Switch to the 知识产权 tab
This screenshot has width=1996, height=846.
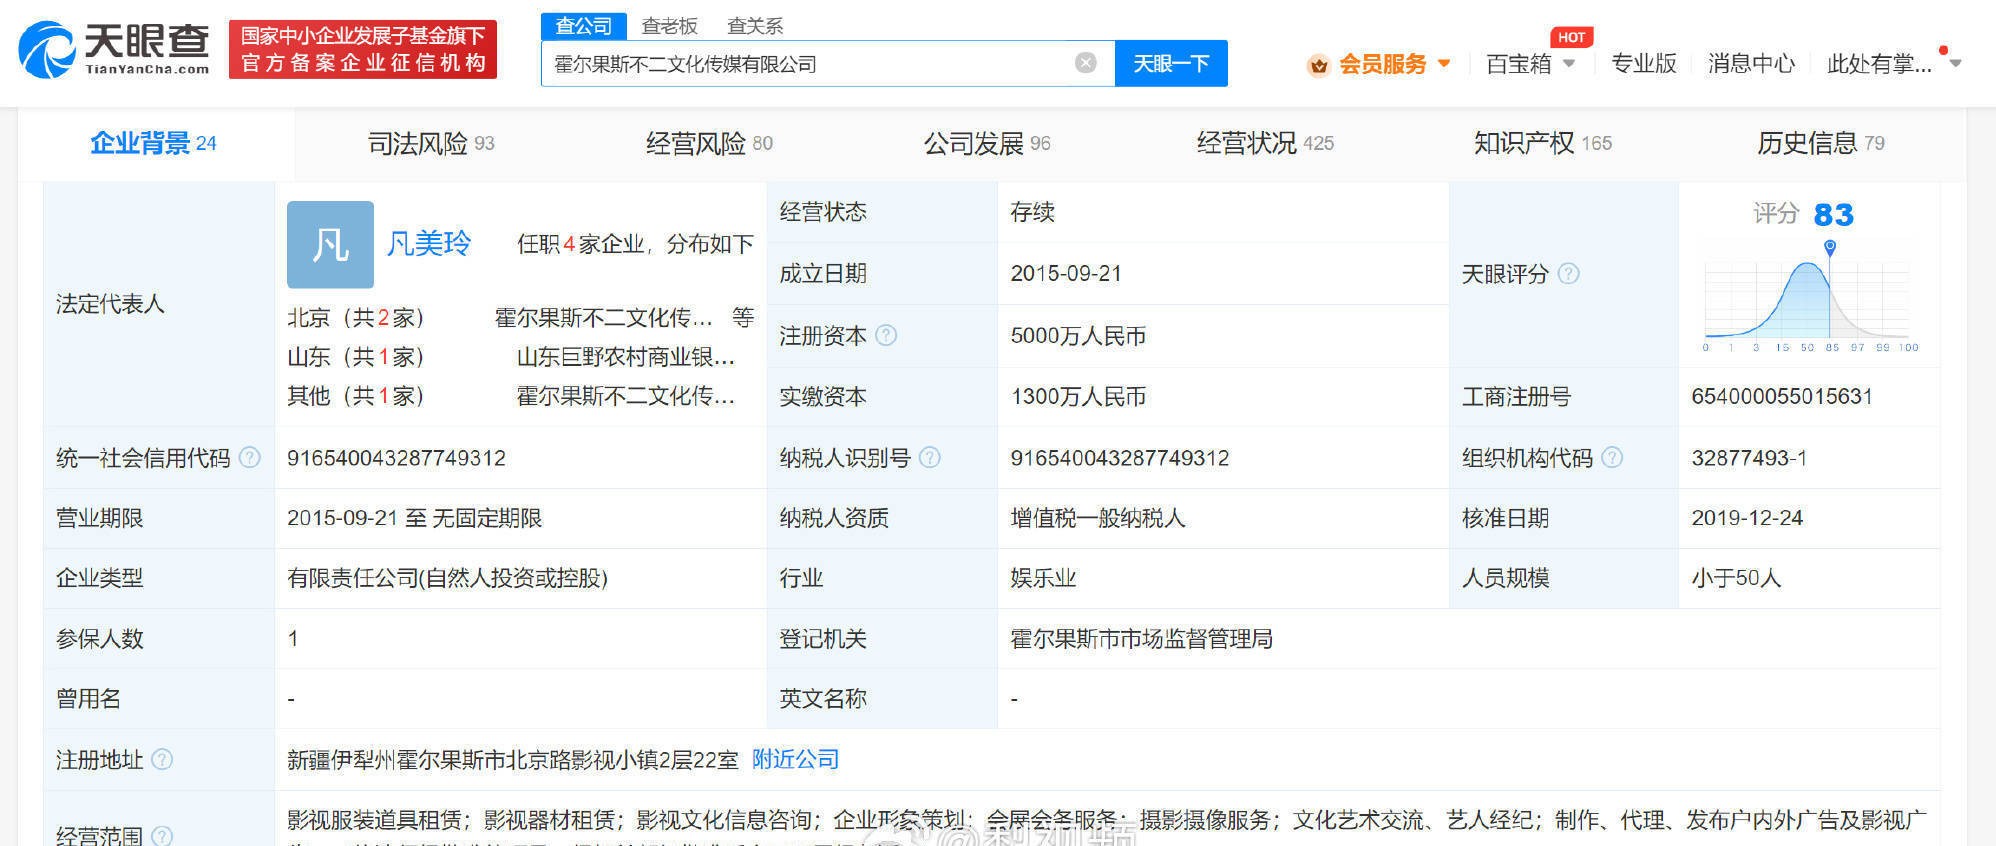tap(1542, 144)
